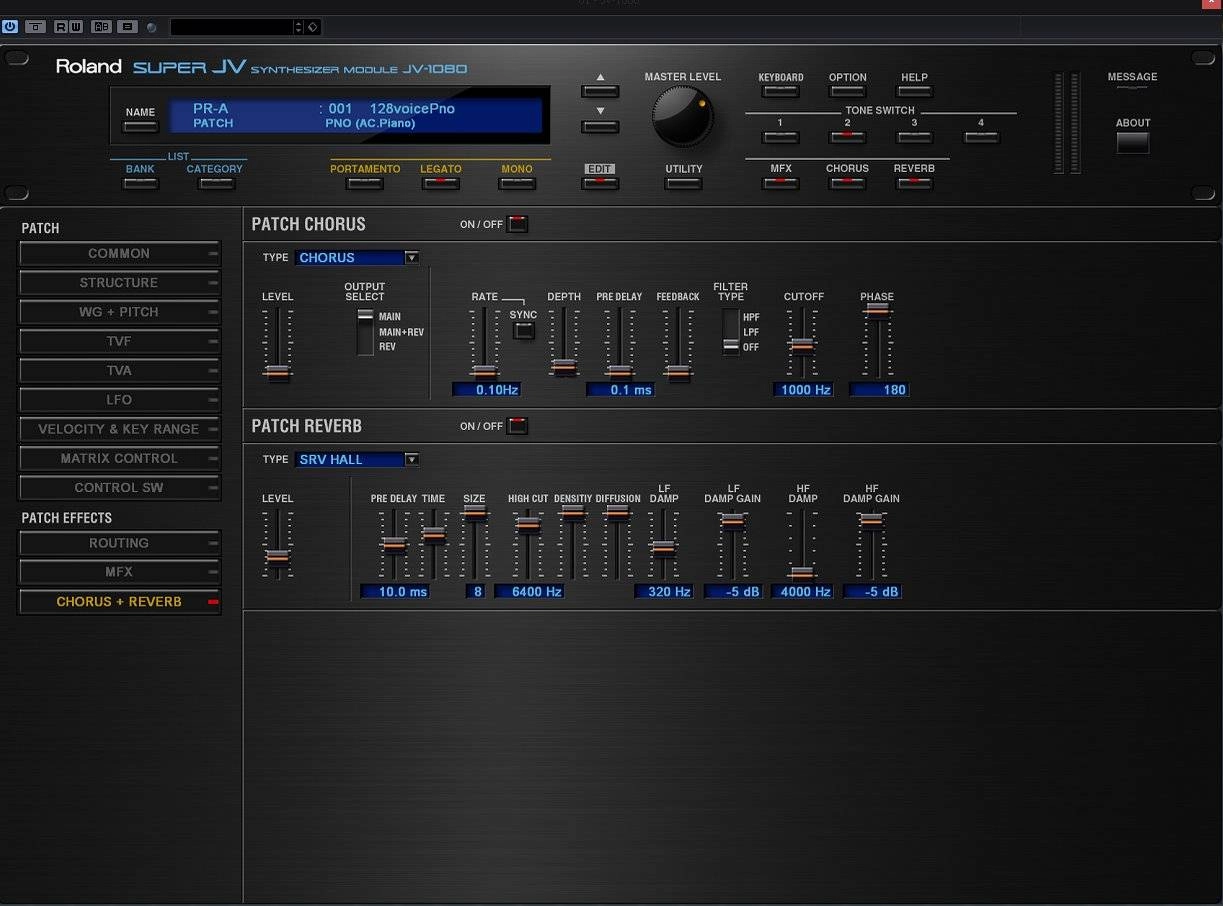Image resolution: width=1223 pixels, height=906 pixels.
Task: Toggle Tone Switch 4
Action: (981, 137)
